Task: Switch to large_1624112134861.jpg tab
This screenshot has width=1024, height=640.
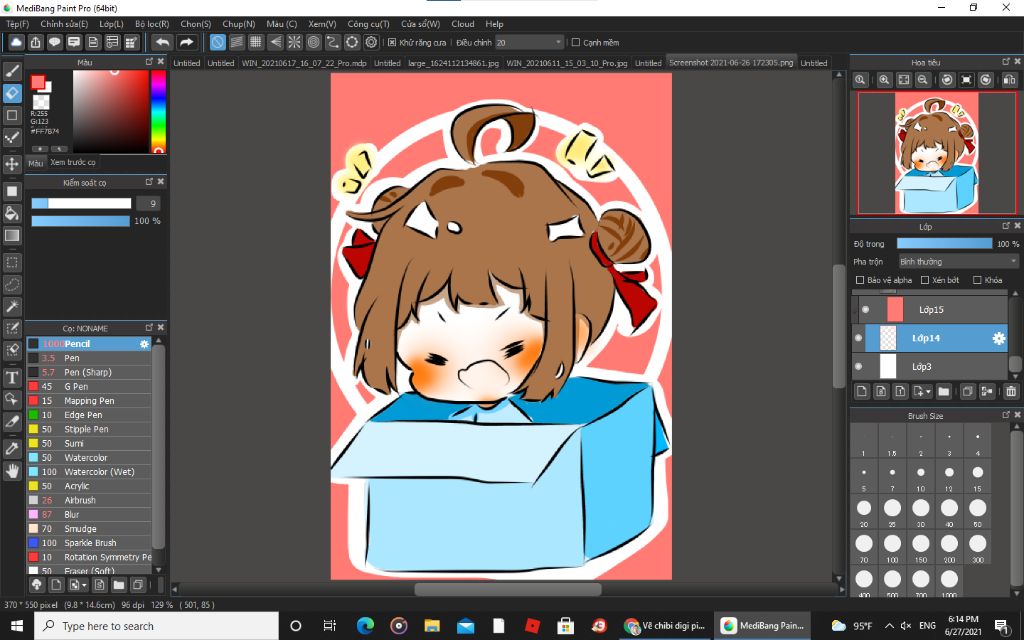Action: (453, 63)
